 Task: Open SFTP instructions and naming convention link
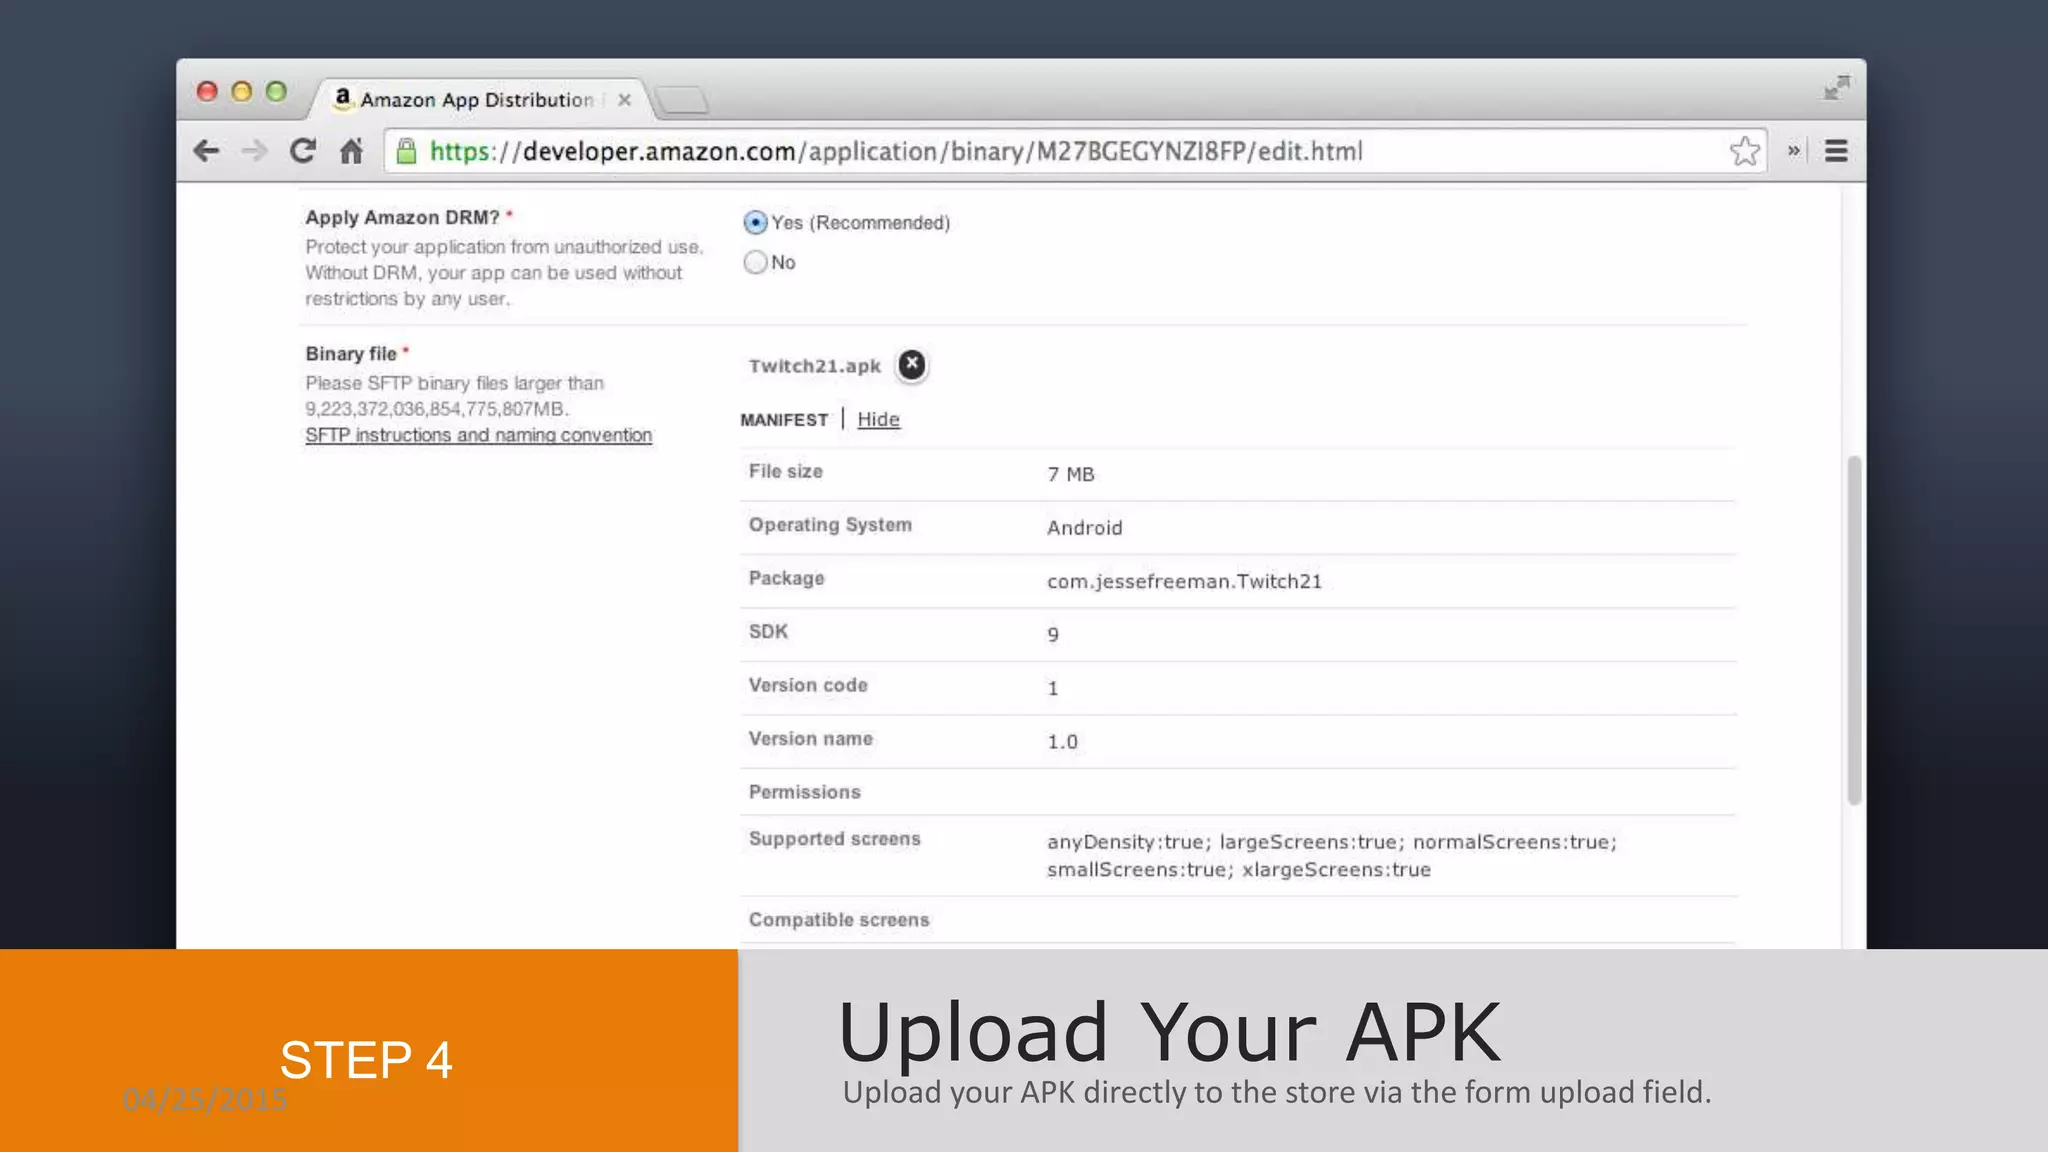pos(478,435)
